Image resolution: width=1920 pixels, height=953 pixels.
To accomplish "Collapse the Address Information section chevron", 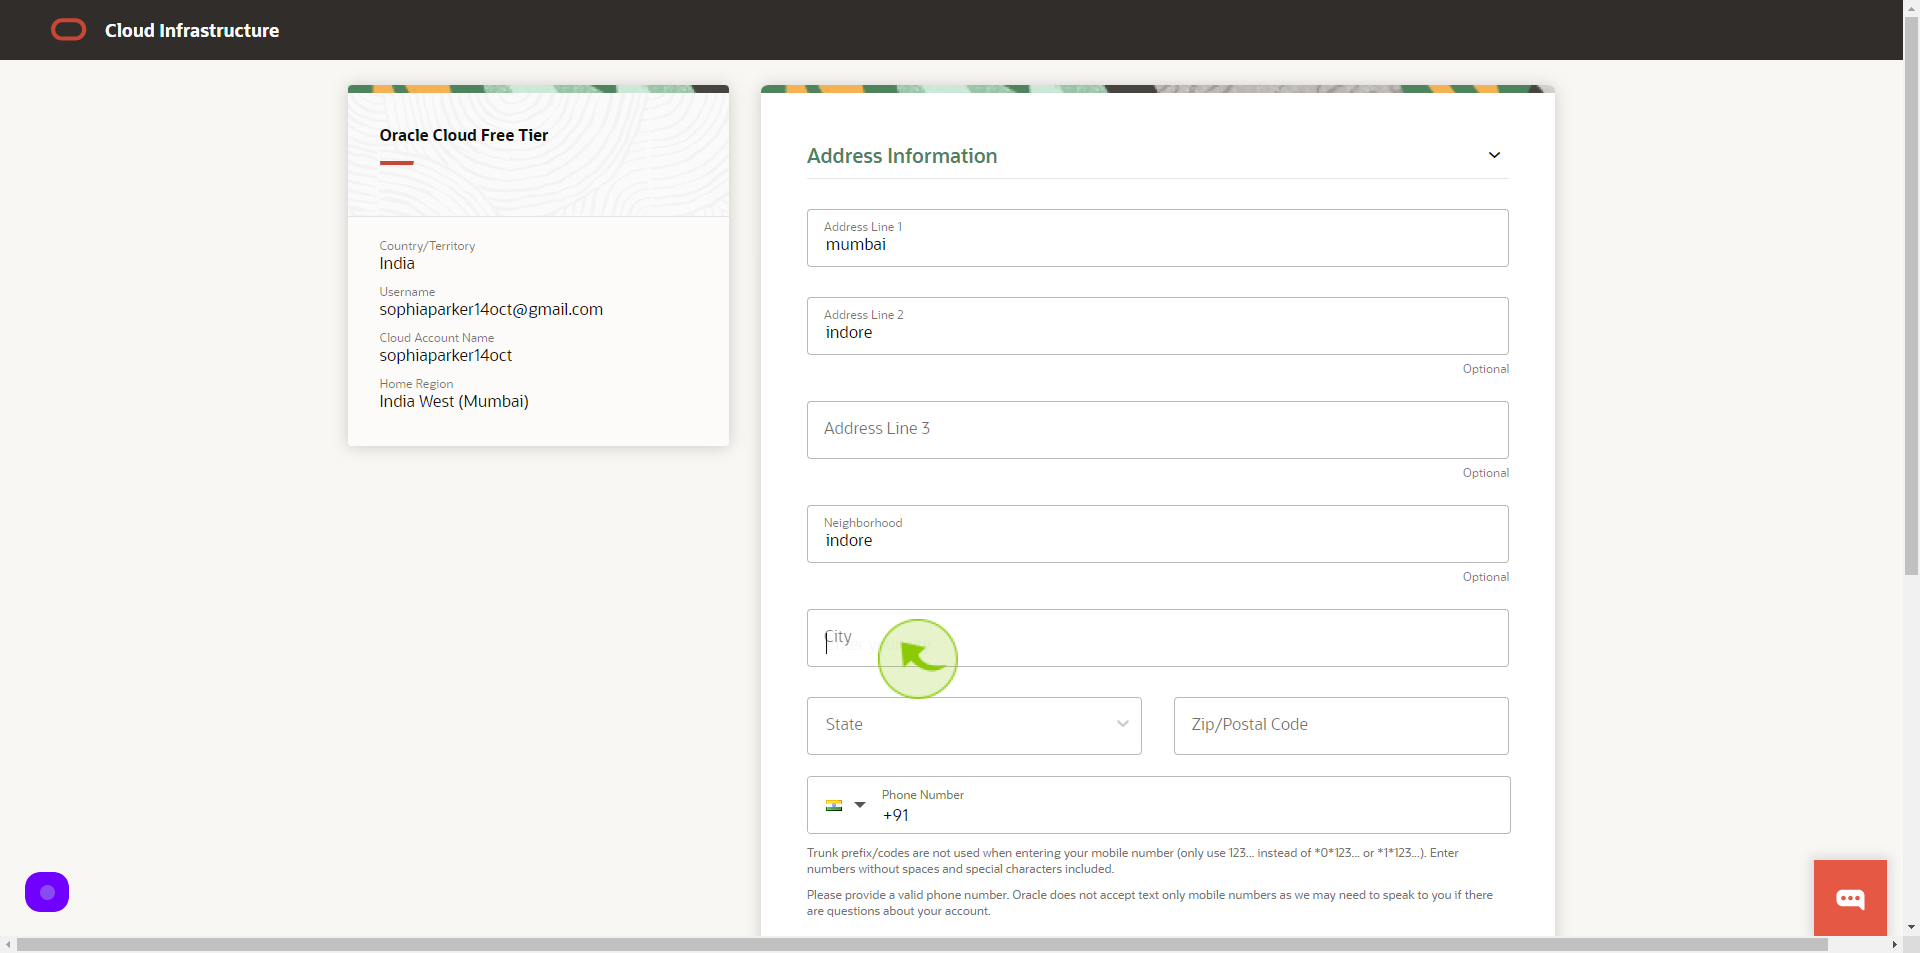I will point(1494,155).
